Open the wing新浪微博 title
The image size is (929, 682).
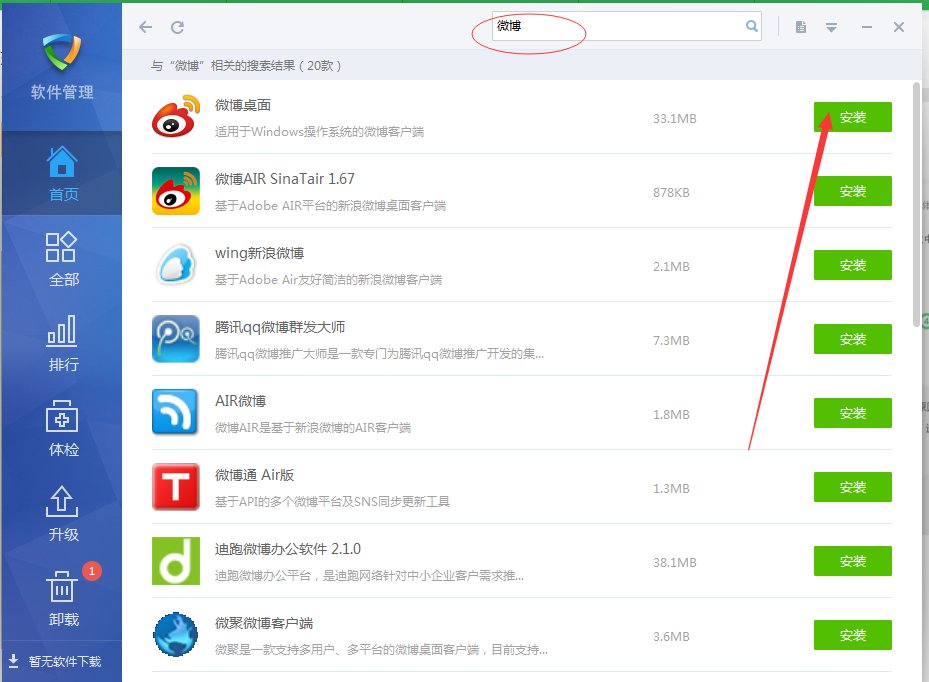tap(260, 253)
